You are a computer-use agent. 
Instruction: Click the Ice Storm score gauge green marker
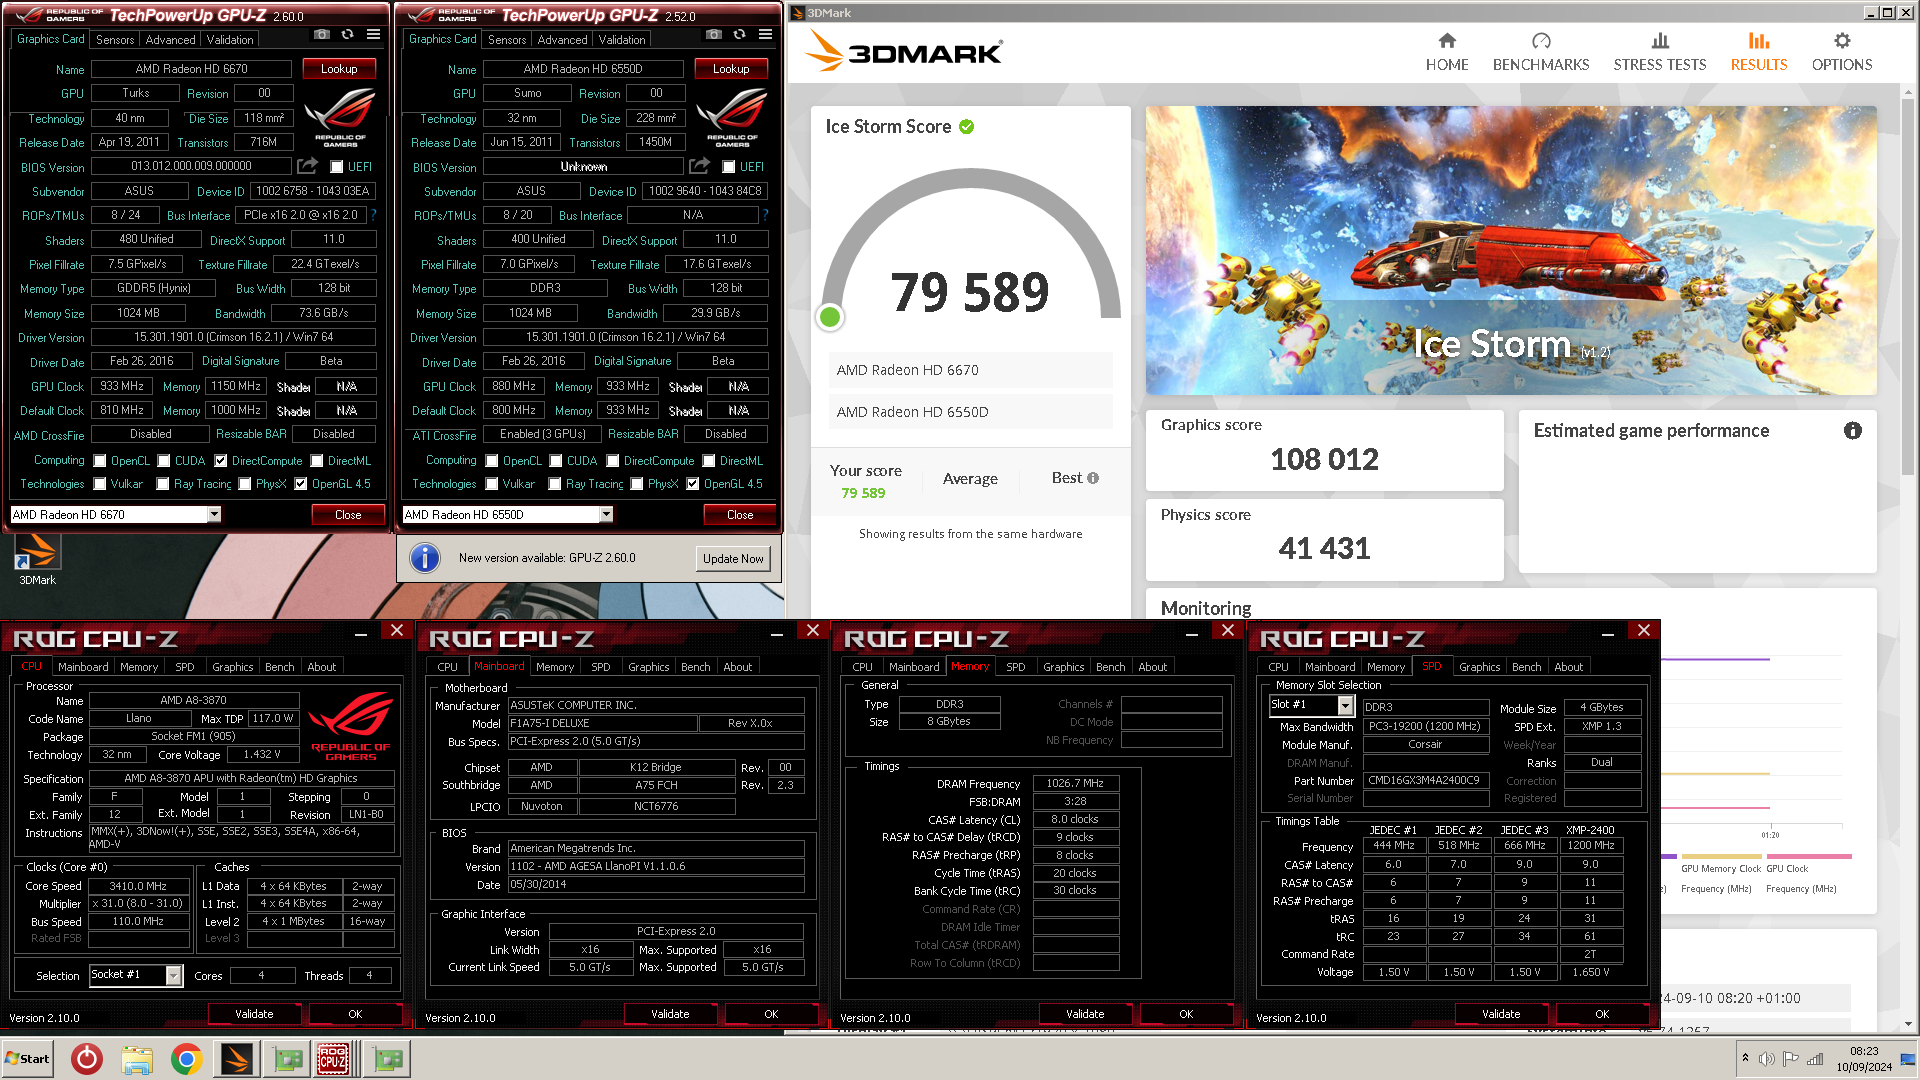click(x=829, y=317)
